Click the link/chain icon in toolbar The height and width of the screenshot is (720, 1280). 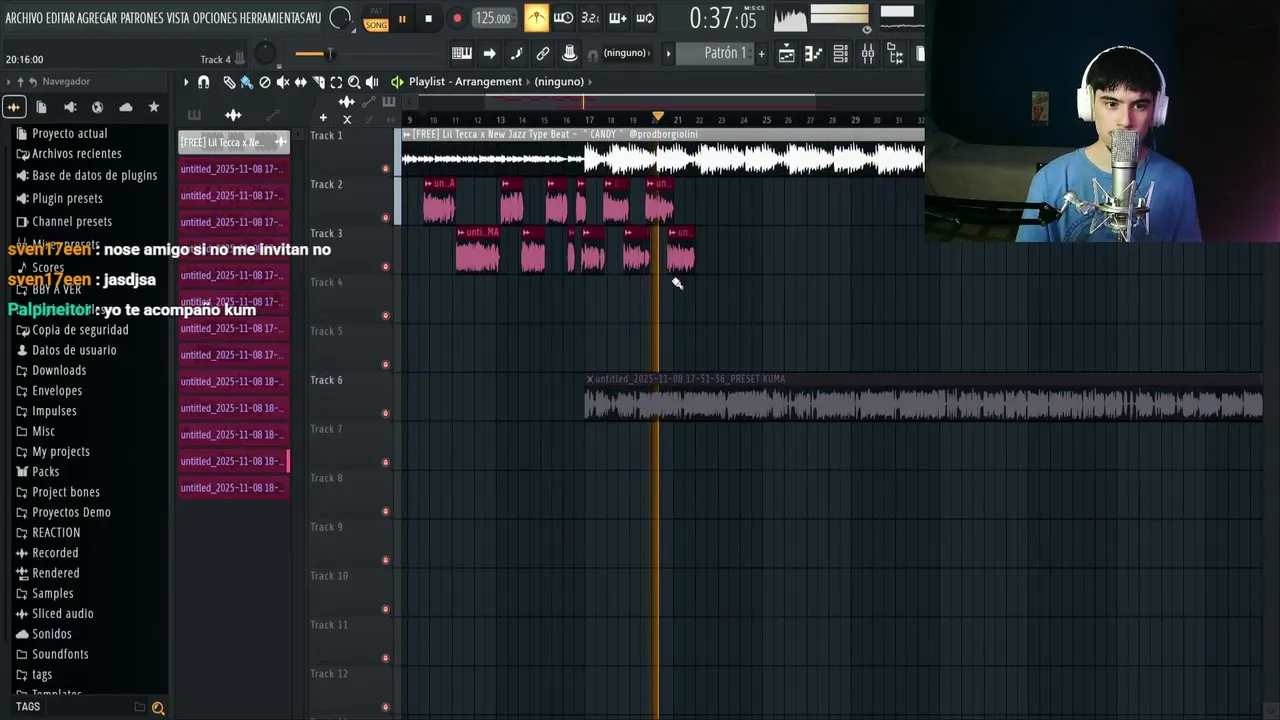pyautogui.click(x=543, y=54)
